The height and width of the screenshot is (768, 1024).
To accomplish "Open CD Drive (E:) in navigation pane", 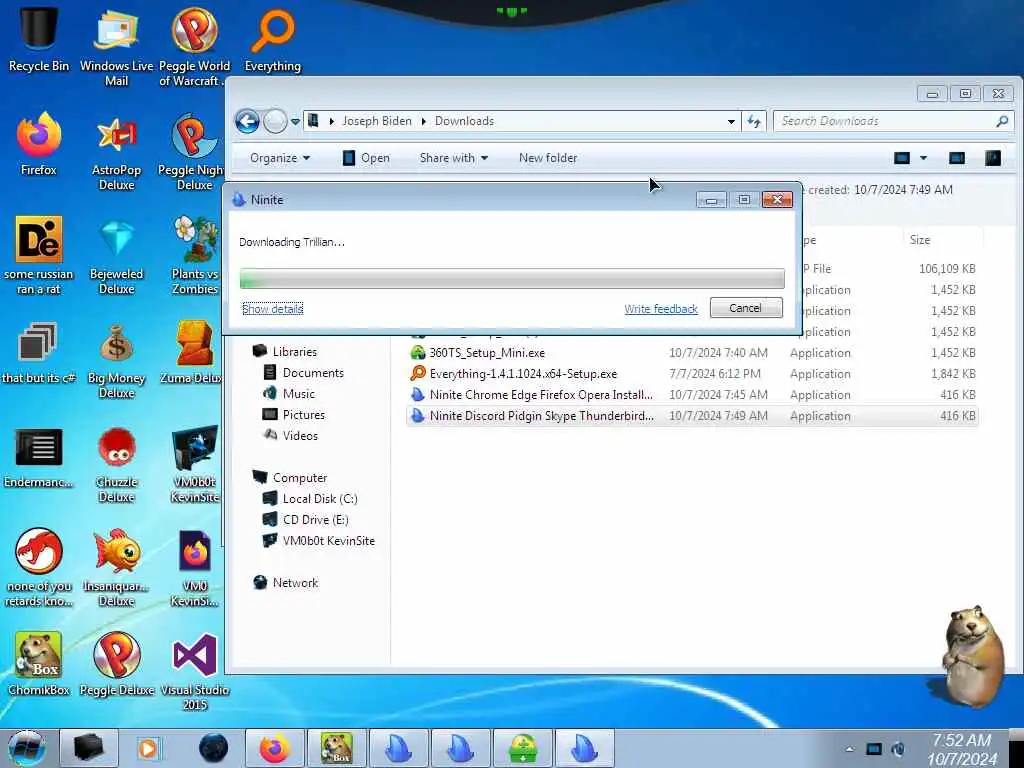I will click(x=315, y=519).
